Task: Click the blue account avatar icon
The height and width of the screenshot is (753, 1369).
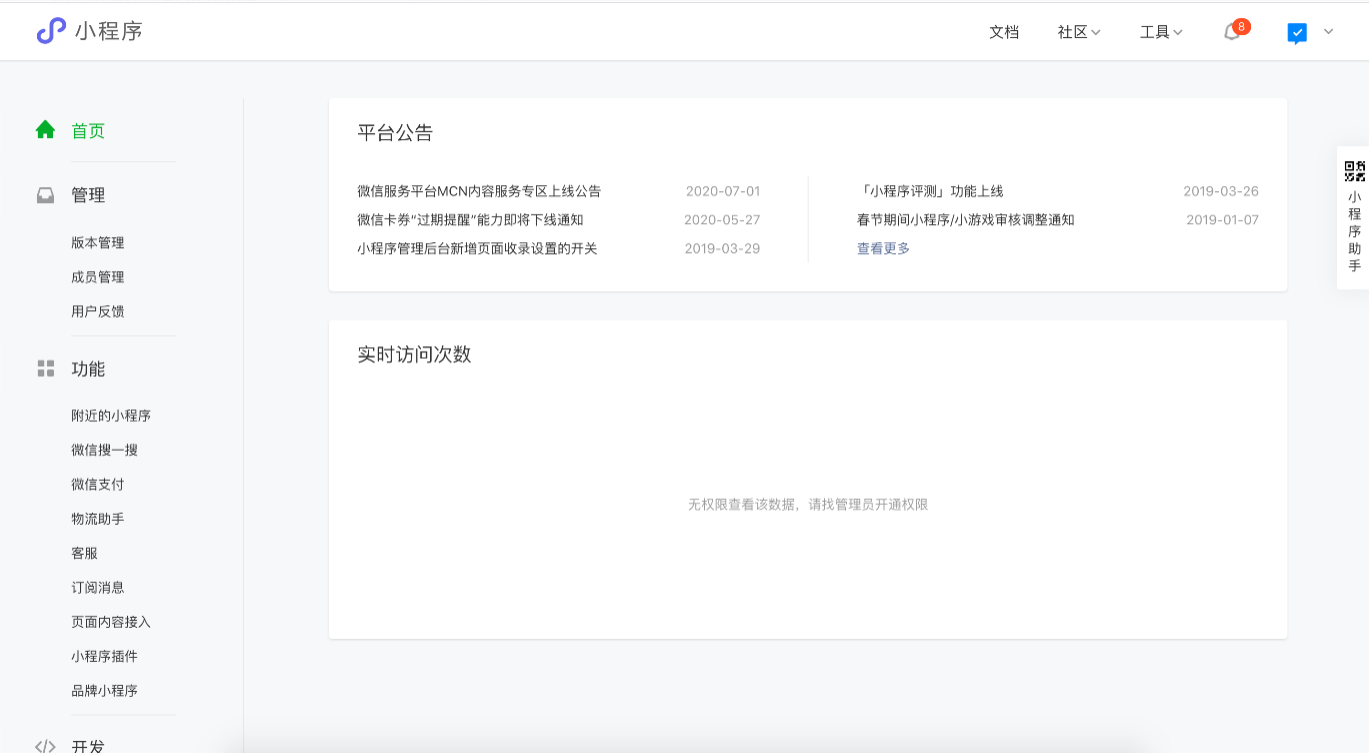Action: 1297,33
